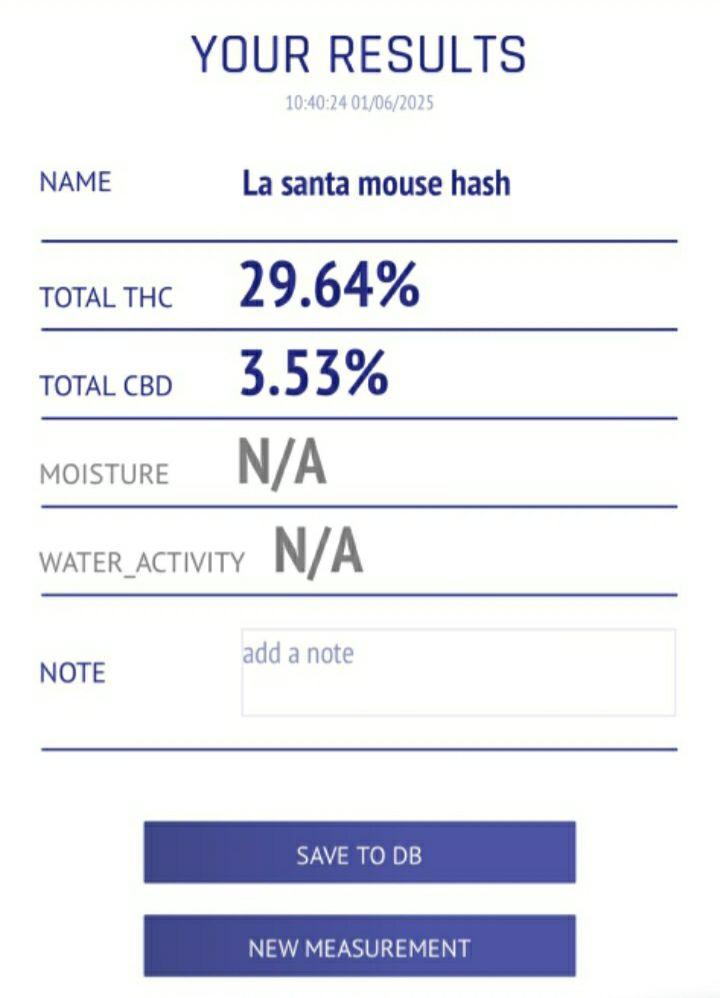Click the WATER_ACTIVITY label

[141, 562]
